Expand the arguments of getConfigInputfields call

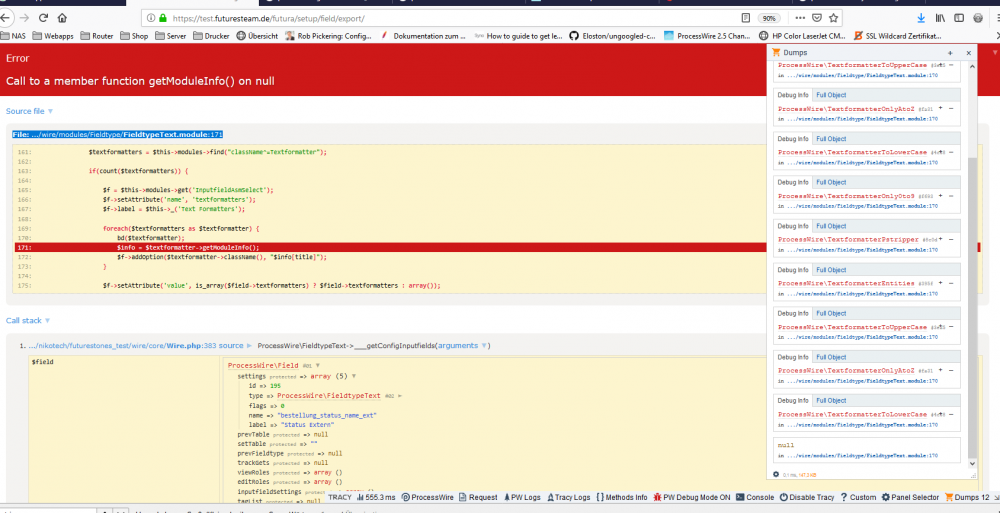pyautogui.click(x=461, y=346)
